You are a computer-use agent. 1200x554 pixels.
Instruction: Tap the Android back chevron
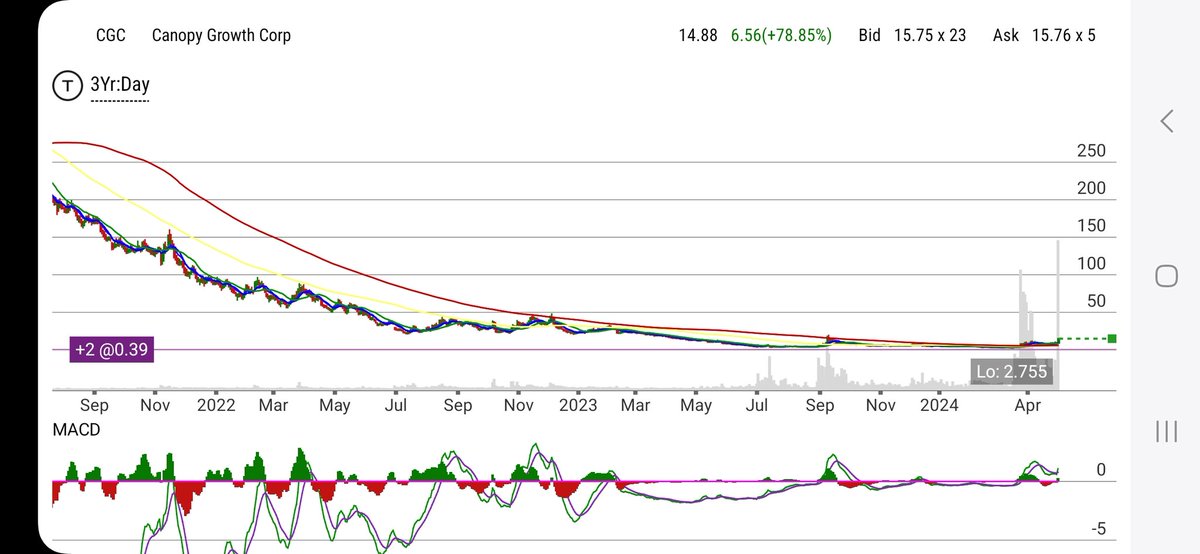click(x=1166, y=122)
